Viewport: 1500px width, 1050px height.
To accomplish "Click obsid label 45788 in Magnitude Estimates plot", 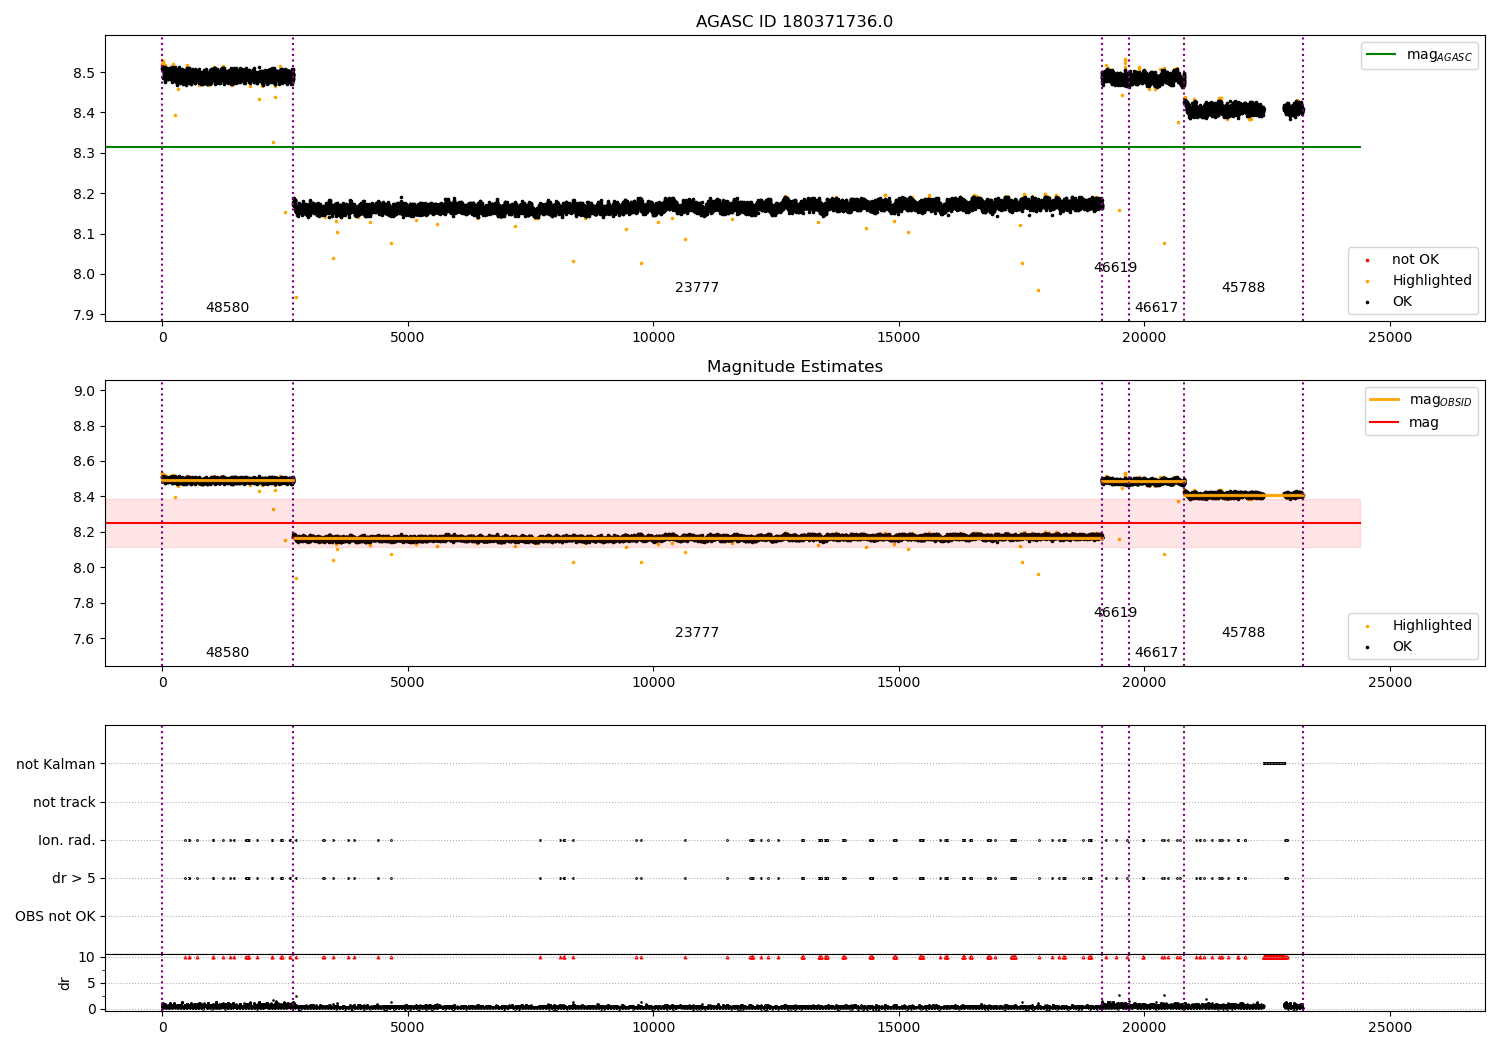I will point(1243,633).
